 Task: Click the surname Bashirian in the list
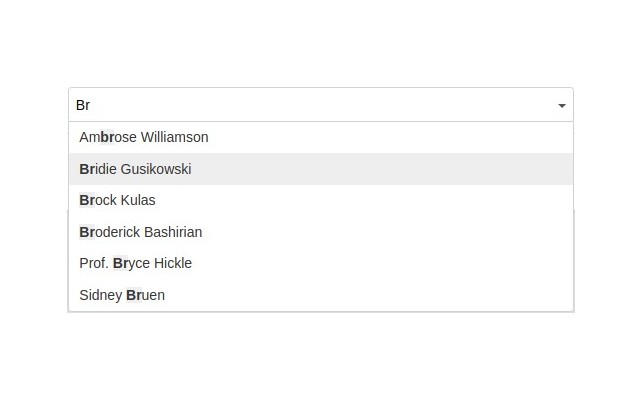(173, 232)
